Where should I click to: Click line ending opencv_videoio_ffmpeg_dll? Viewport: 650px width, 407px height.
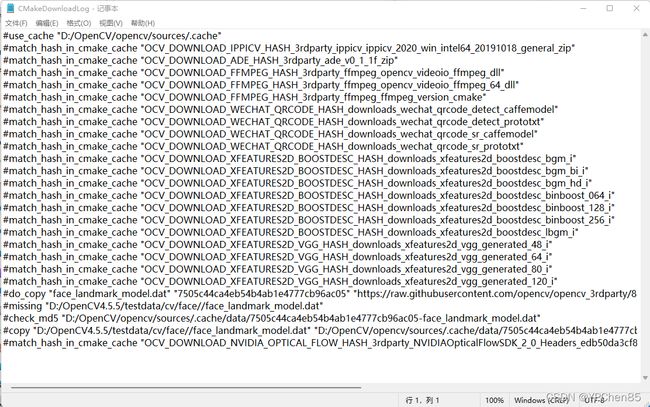pyautogui.click(x=253, y=73)
